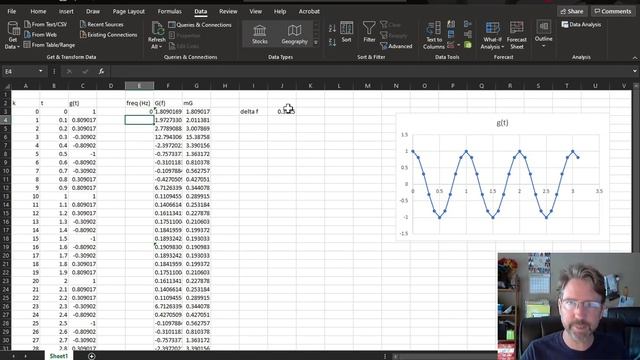This screenshot has height=360, width=640.
Task: Switch to the Page Layout tab
Action: (x=129, y=11)
